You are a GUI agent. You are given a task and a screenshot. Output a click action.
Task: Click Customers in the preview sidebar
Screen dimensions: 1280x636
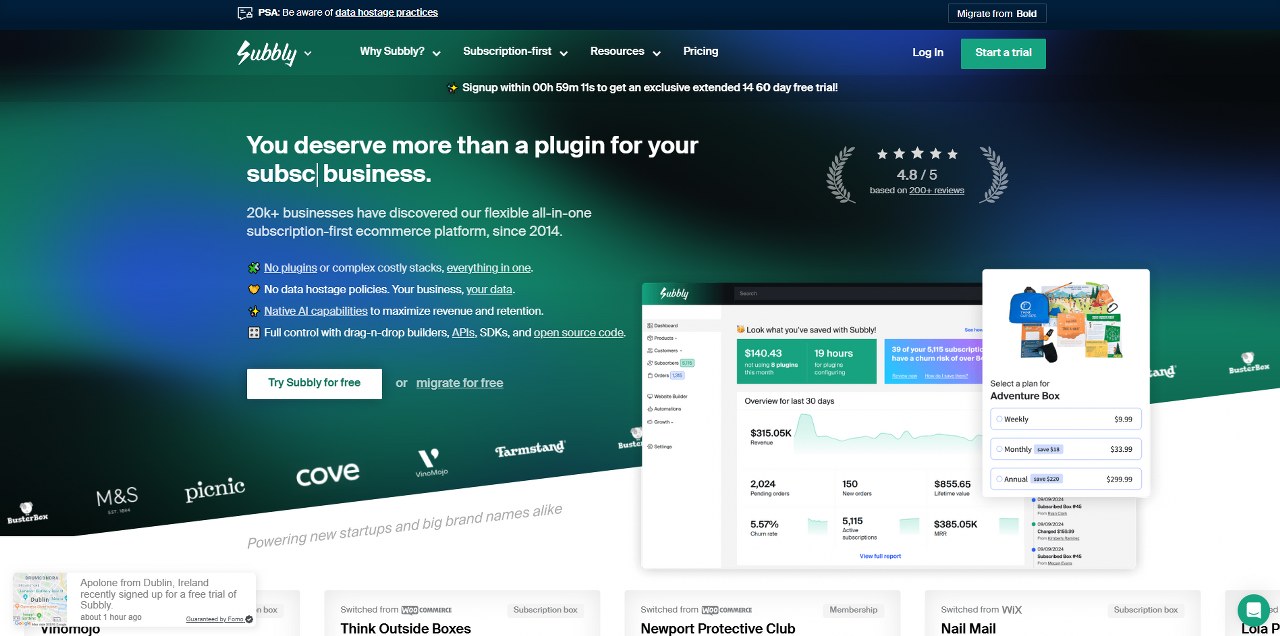point(665,351)
